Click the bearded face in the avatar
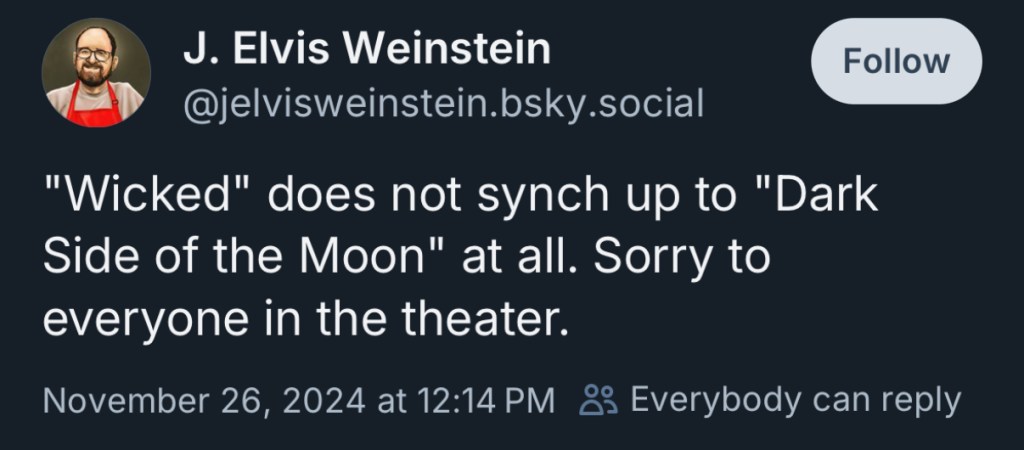The image size is (1024, 450). click(x=96, y=62)
